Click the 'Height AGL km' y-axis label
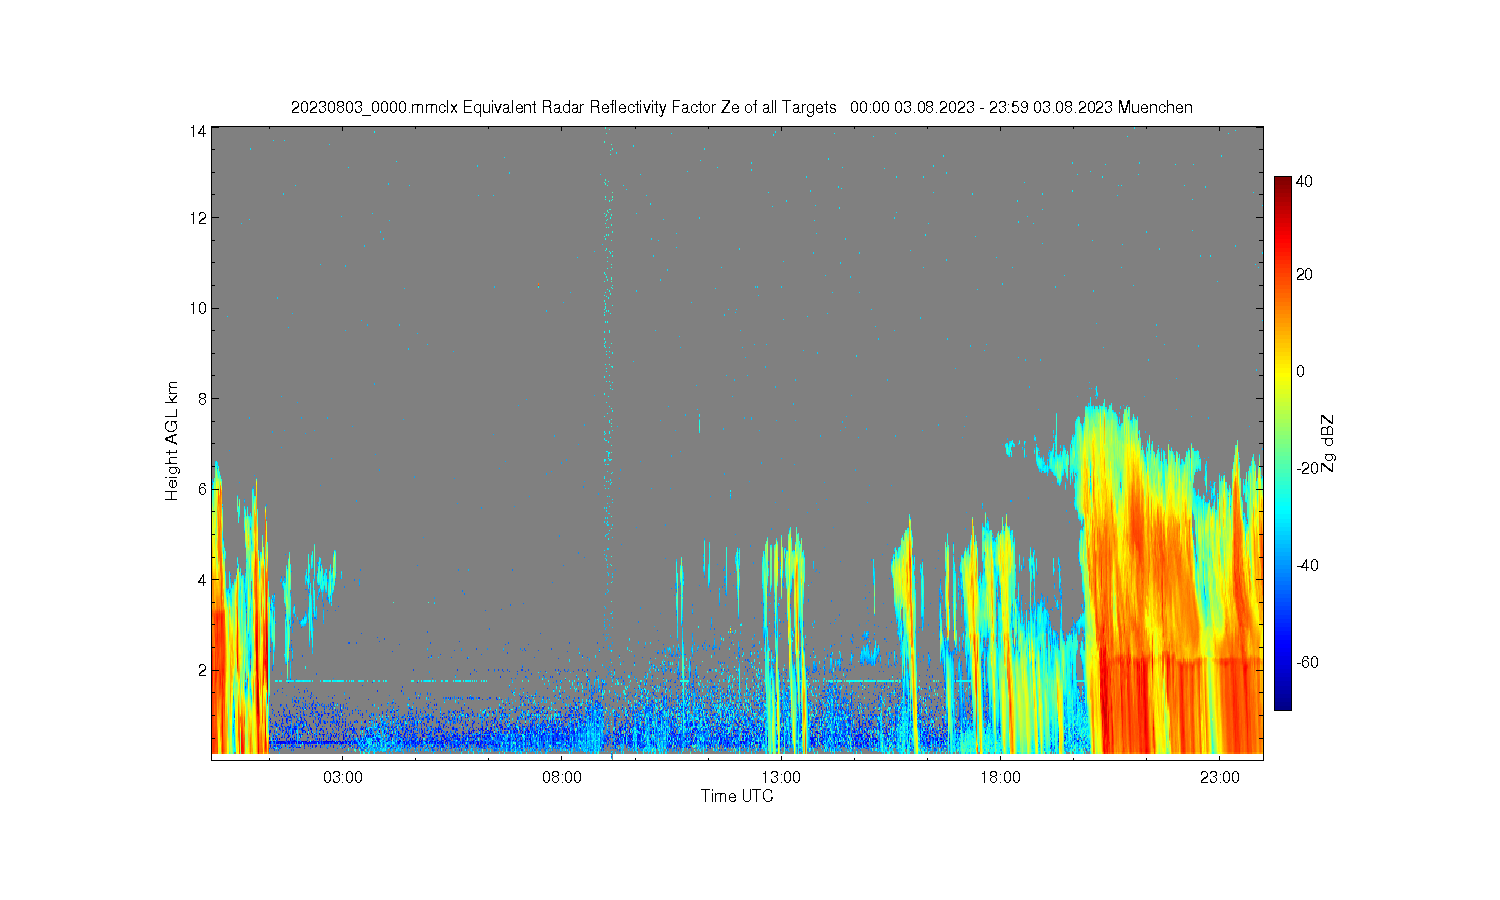1500x900 pixels. coord(172,441)
